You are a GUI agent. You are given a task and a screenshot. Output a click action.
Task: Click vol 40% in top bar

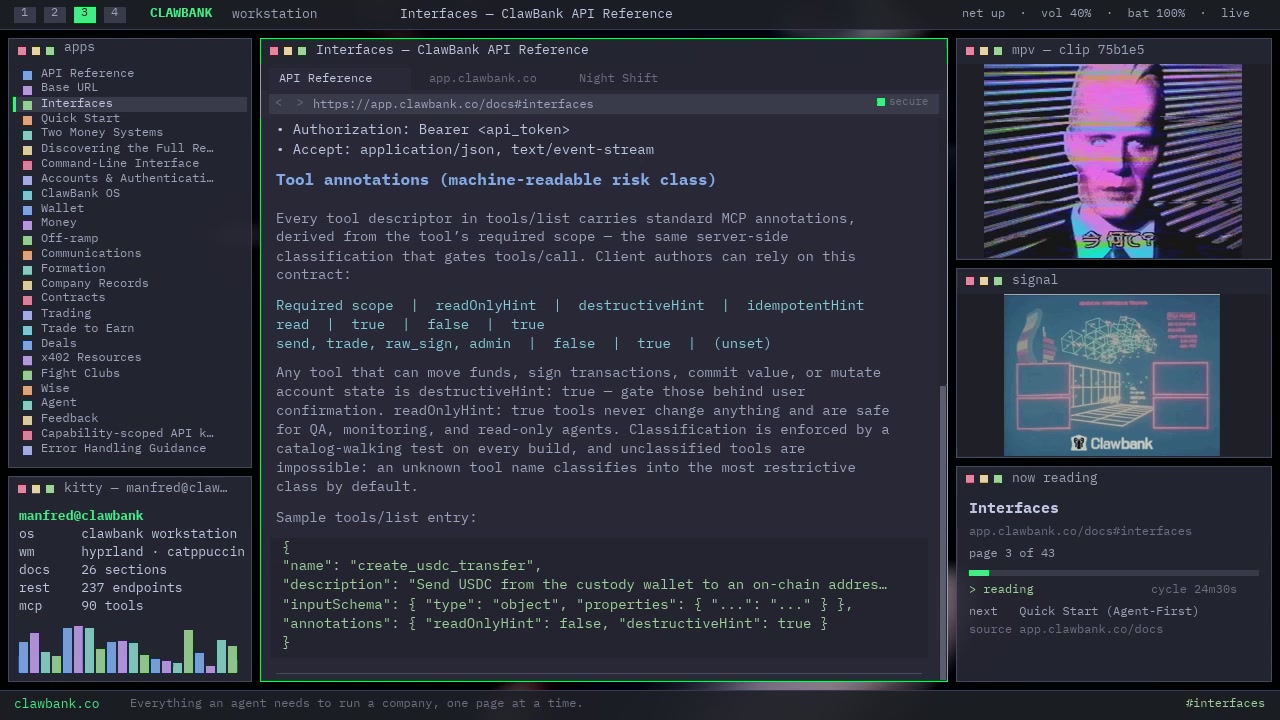(1066, 14)
